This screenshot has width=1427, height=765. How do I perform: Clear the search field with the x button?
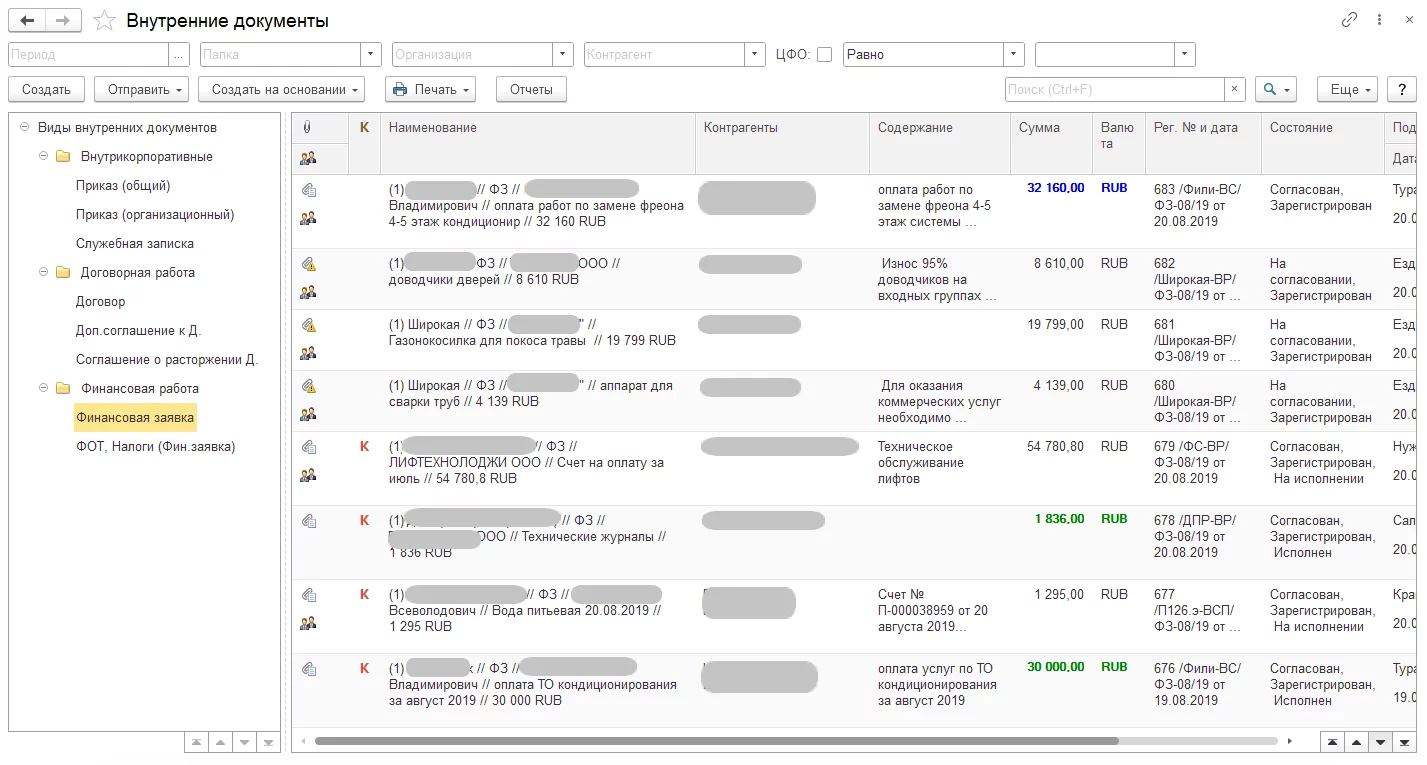(x=1235, y=89)
